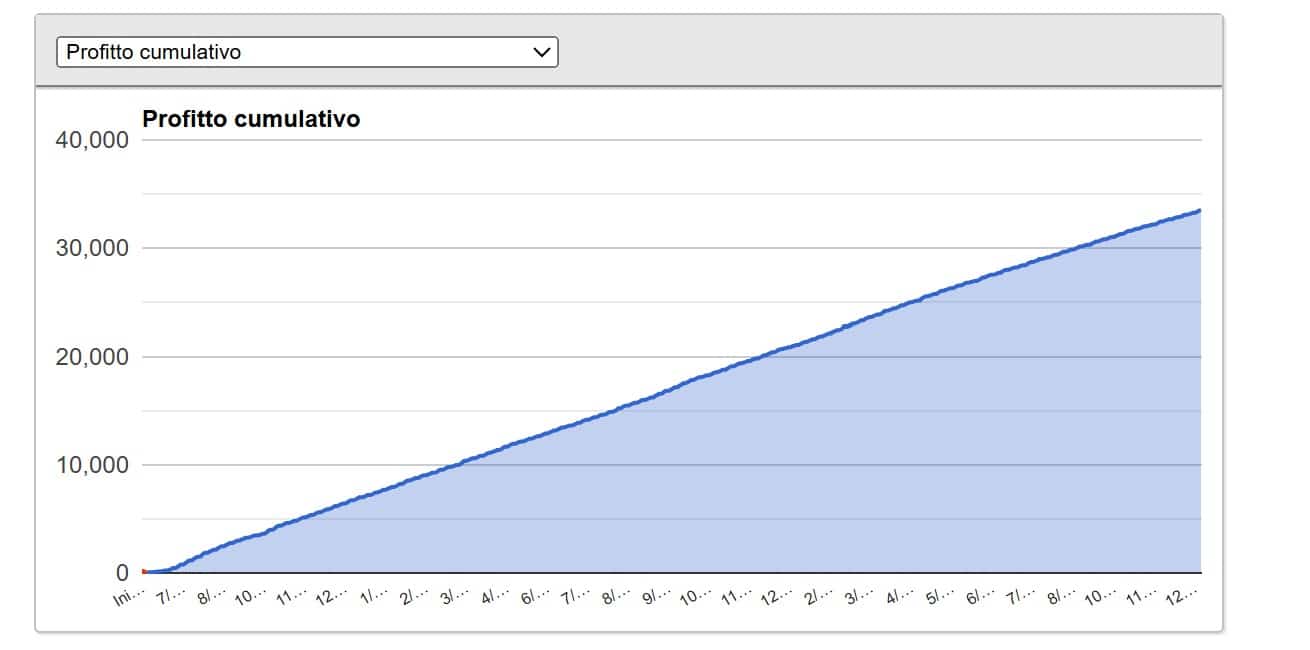Click the "1/..." x-axis date label

point(372,597)
